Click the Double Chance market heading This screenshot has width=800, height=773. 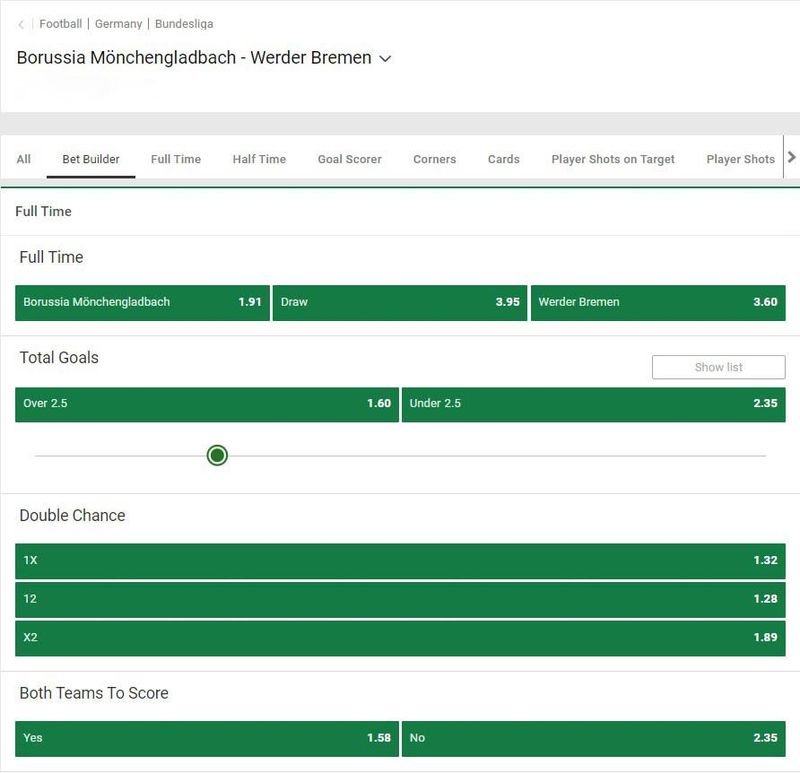(x=72, y=515)
